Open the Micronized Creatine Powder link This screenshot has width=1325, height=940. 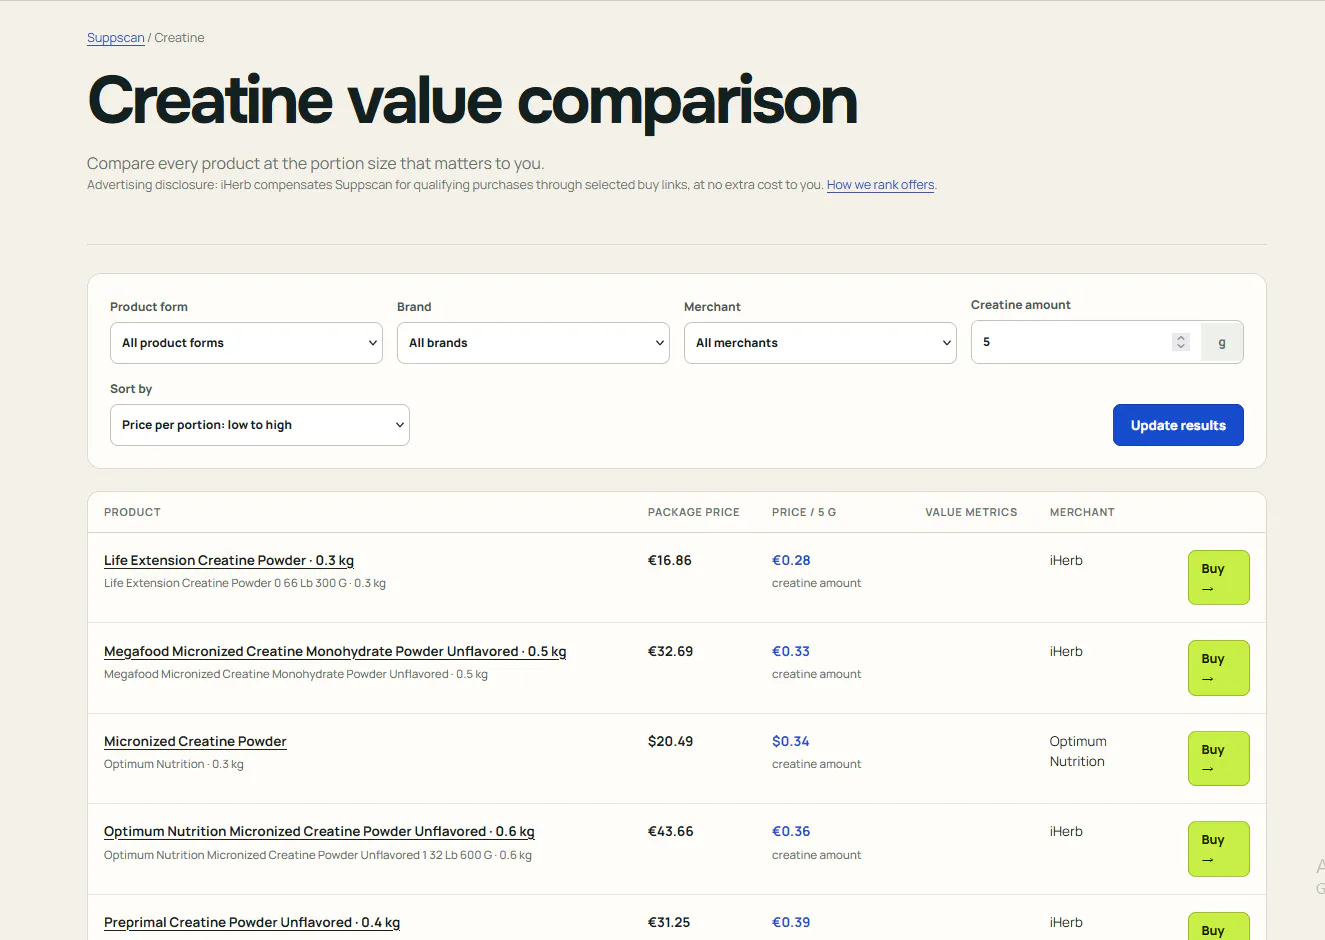pyautogui.click(x=195, y=742)
